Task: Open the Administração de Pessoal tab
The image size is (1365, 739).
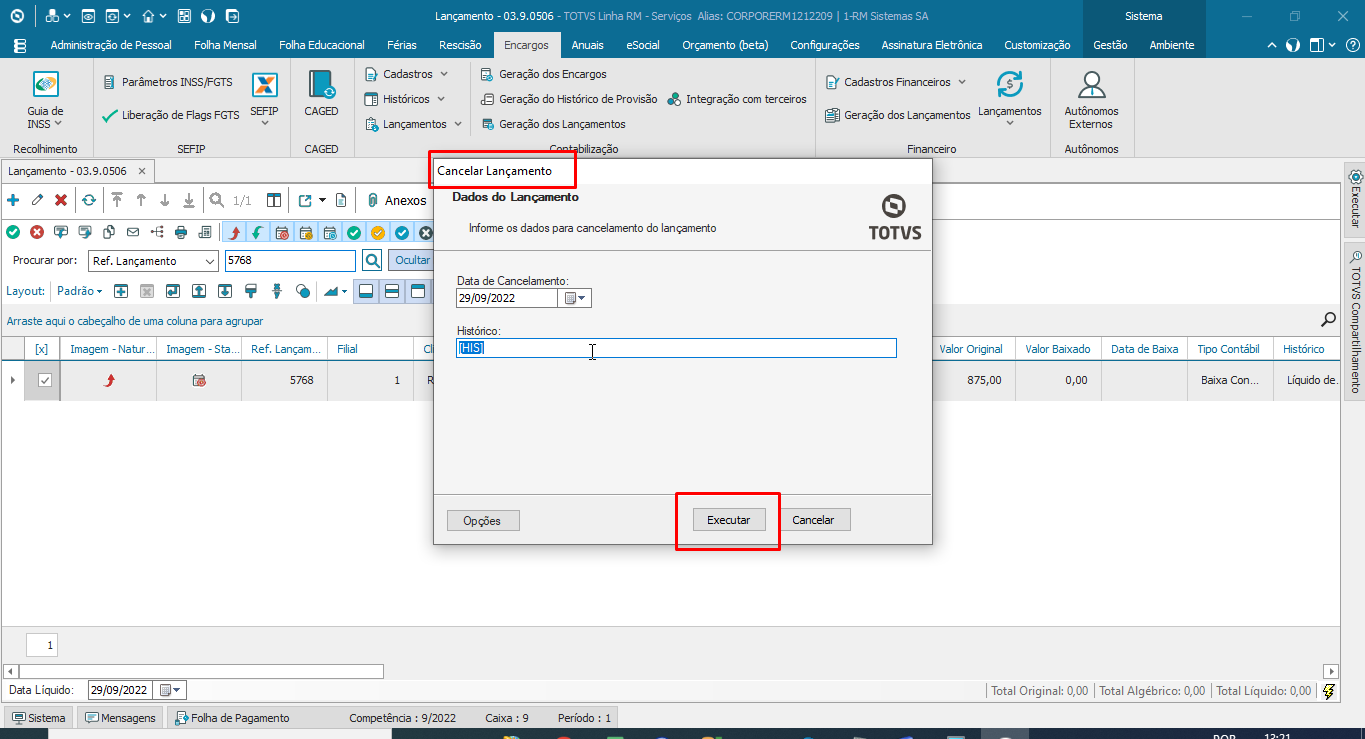Action: 111,45
